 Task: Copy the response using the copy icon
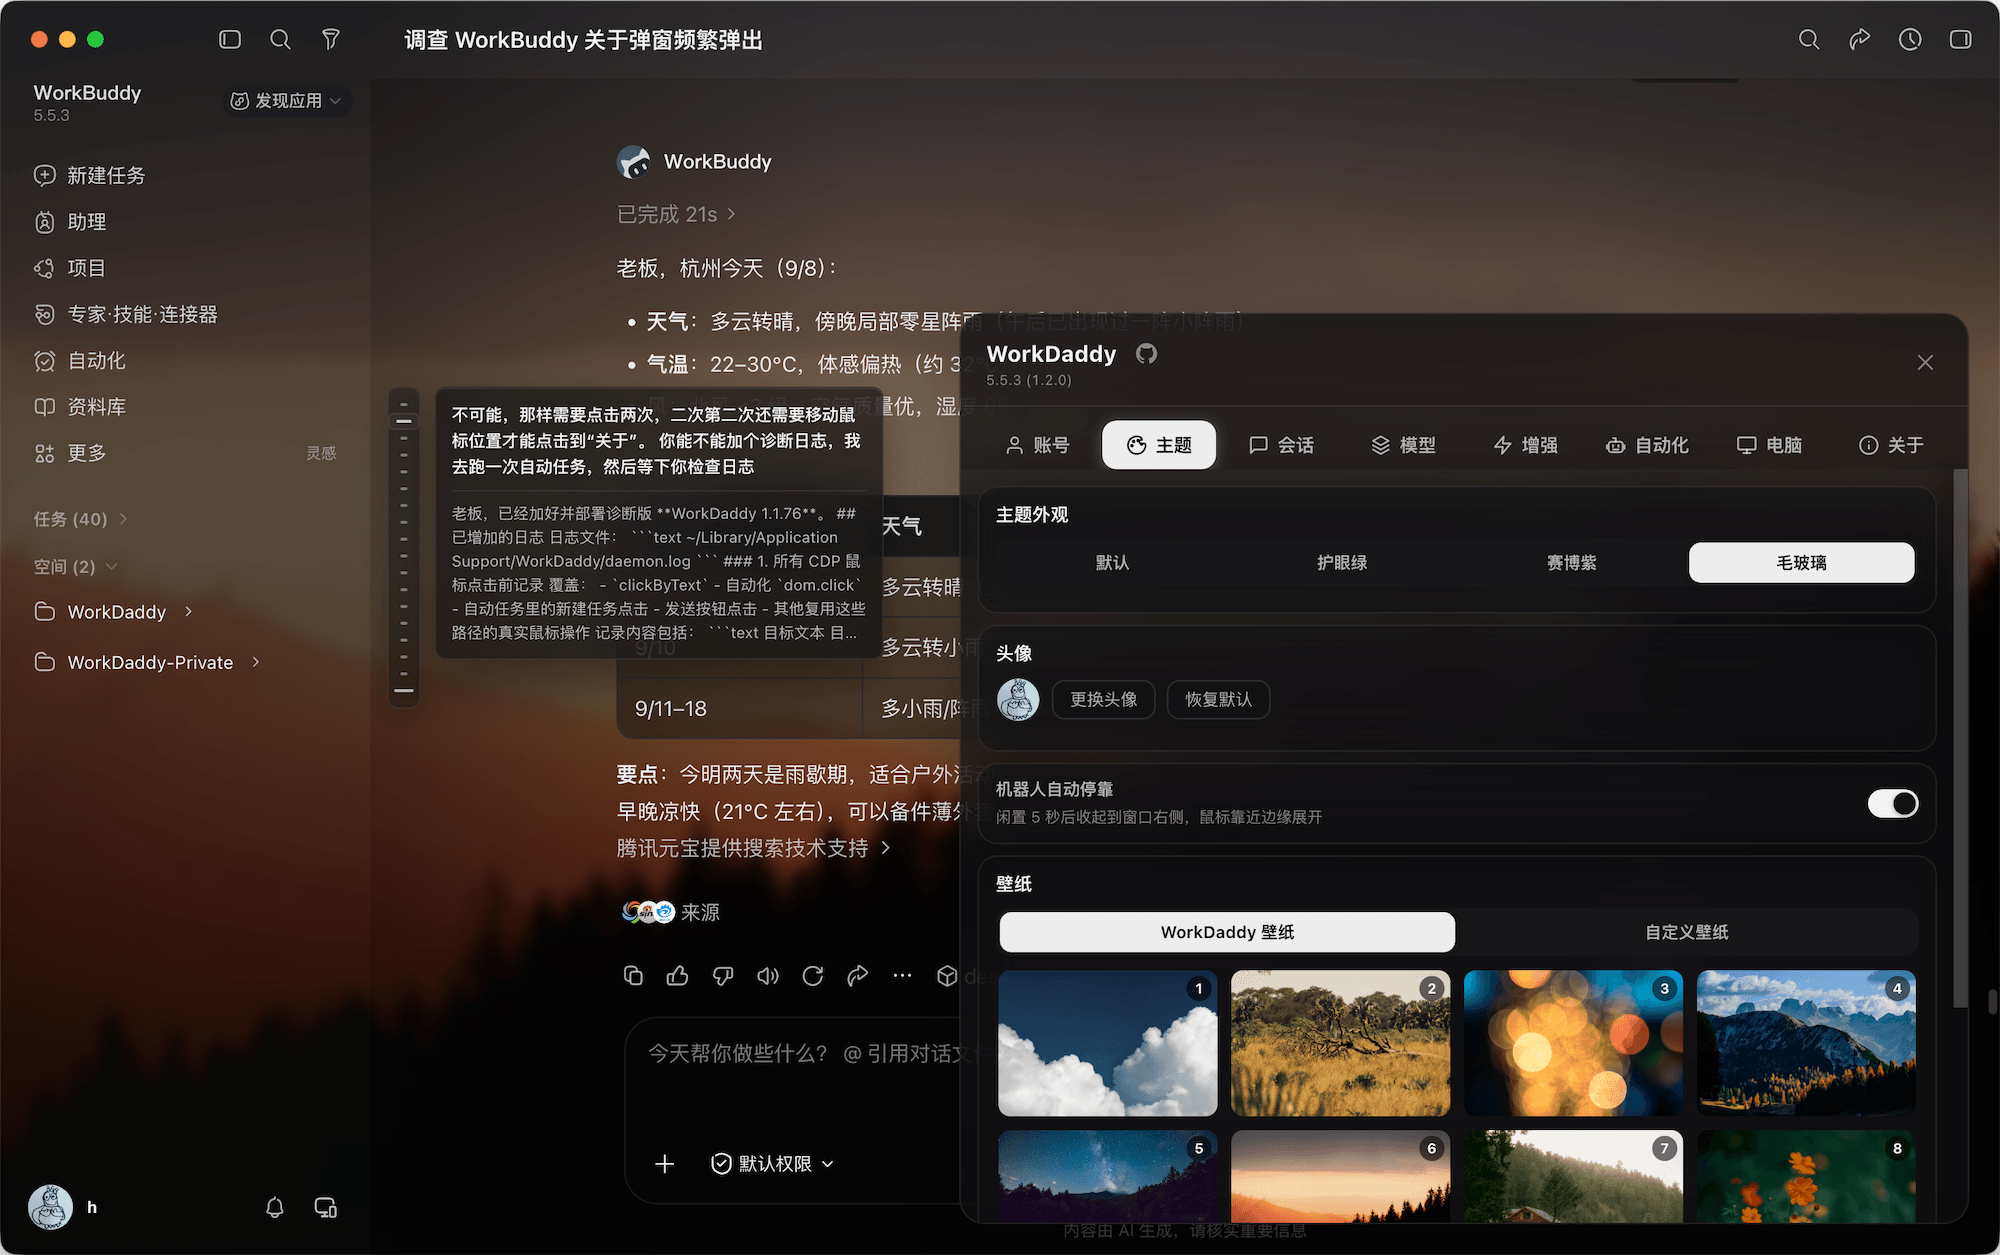point(633,975)
